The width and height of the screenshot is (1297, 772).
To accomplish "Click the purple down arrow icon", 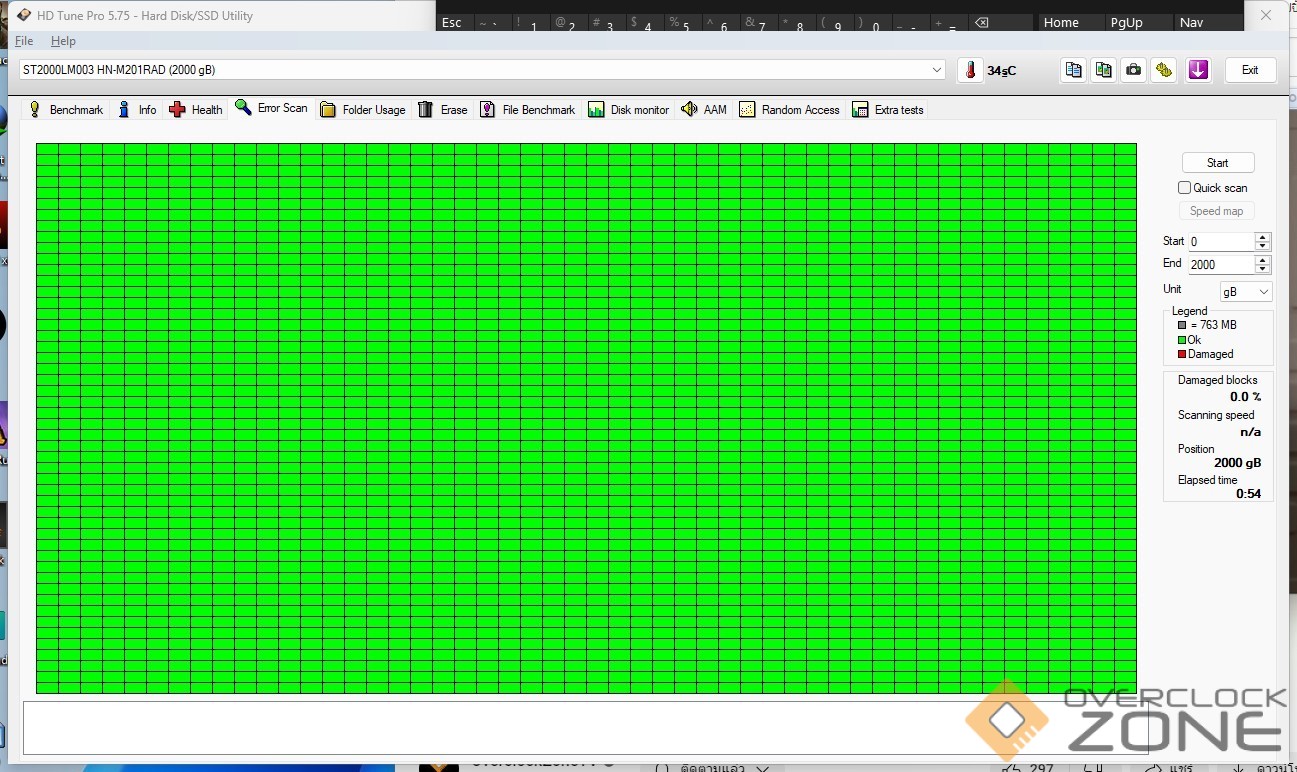I will 1198,70.
